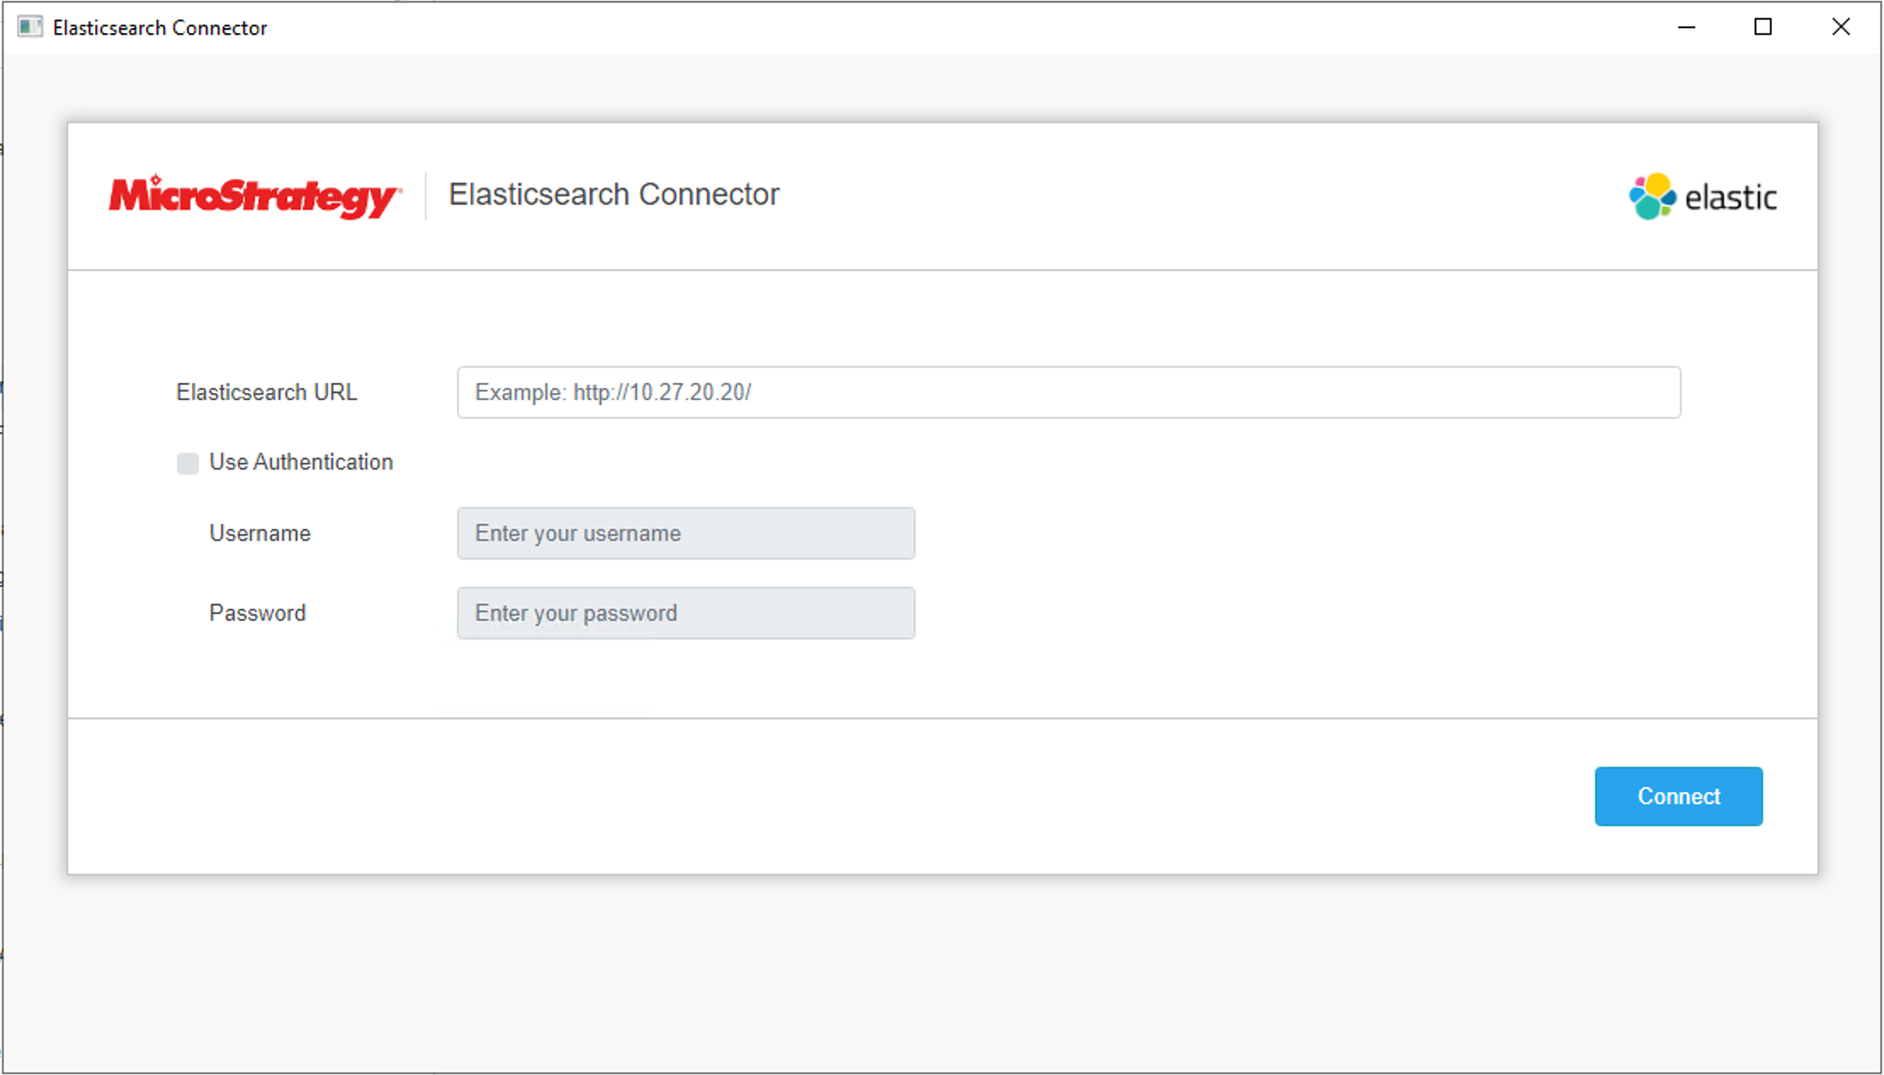The height and width of the screenshot is (1075, 1884).
Task: Click the MicroStrategy logo
Action: [255, 196]
